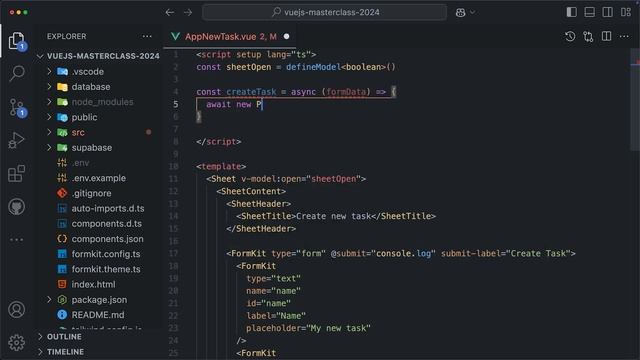Open the Run and Debug view

[x=17, y=140]
